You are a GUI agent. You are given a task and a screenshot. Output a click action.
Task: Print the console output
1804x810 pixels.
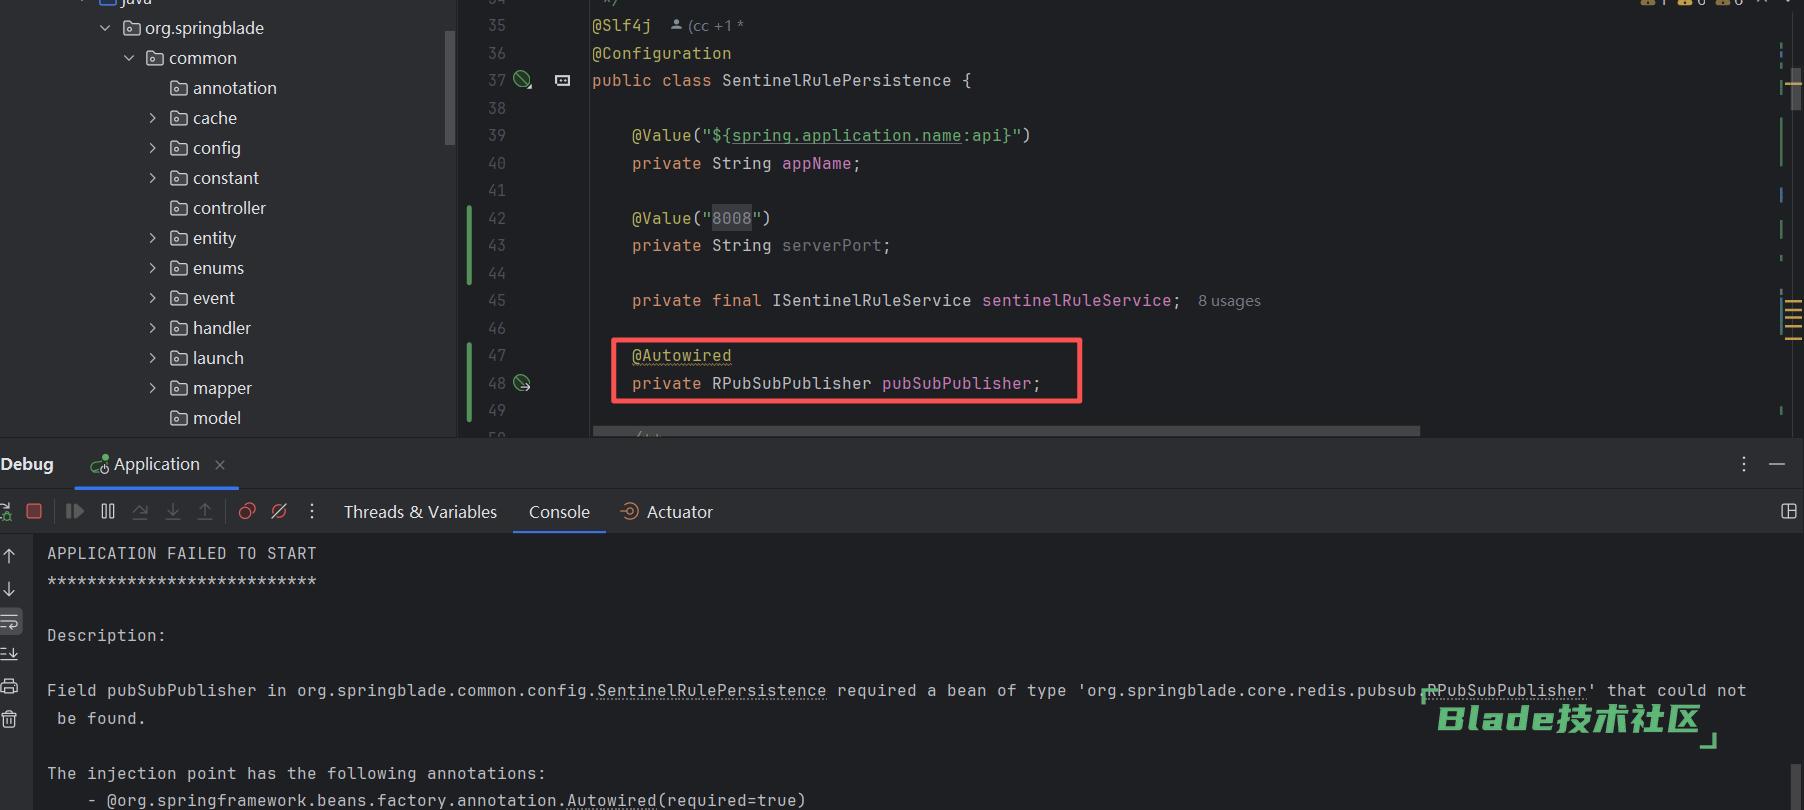pos(10,686)
